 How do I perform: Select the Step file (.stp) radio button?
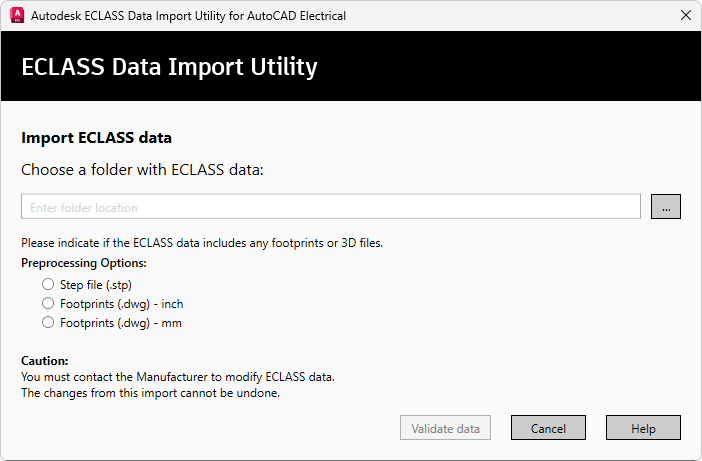(48, 285)
